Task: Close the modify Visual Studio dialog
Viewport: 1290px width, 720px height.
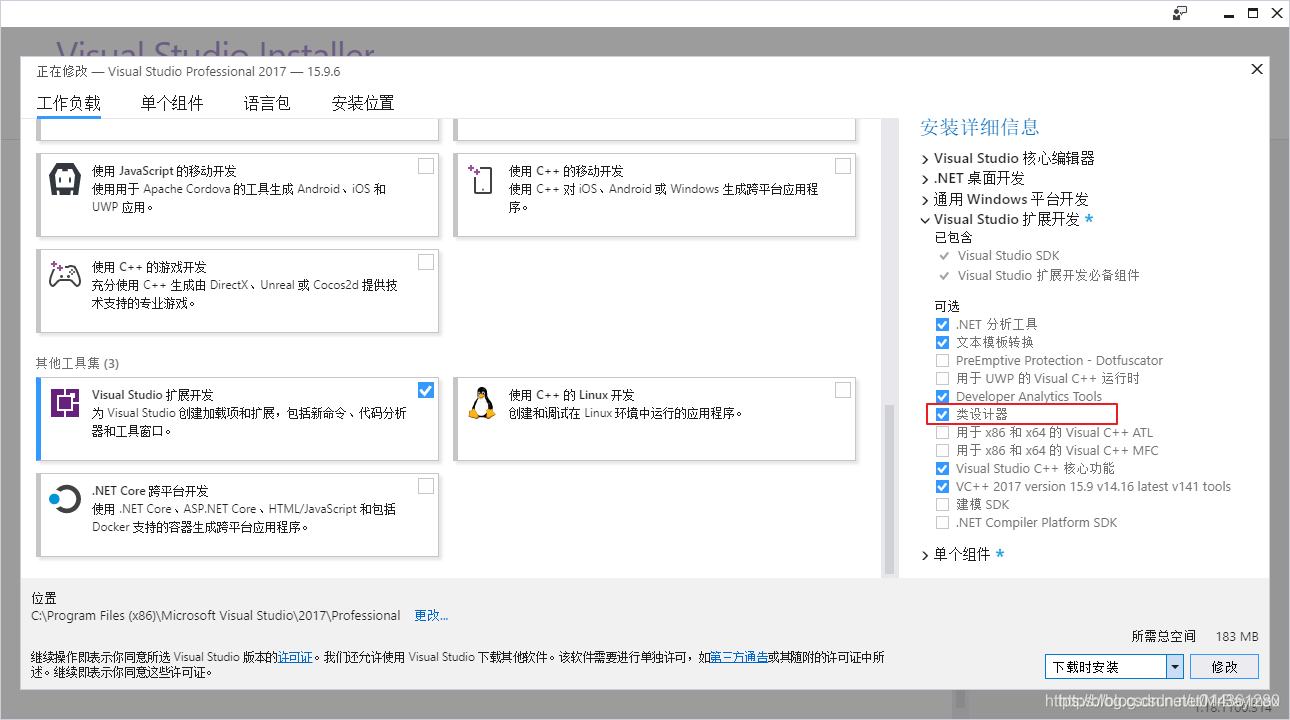Action: 1257,69
